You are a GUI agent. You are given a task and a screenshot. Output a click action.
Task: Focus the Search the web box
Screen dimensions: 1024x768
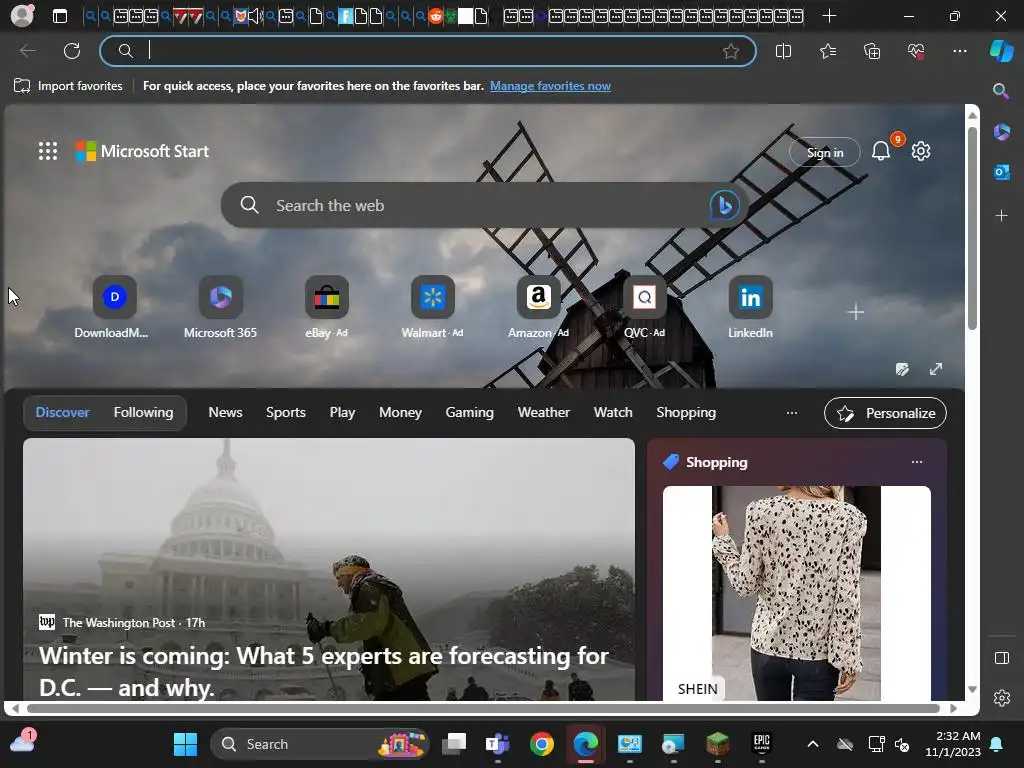[485, 205]
